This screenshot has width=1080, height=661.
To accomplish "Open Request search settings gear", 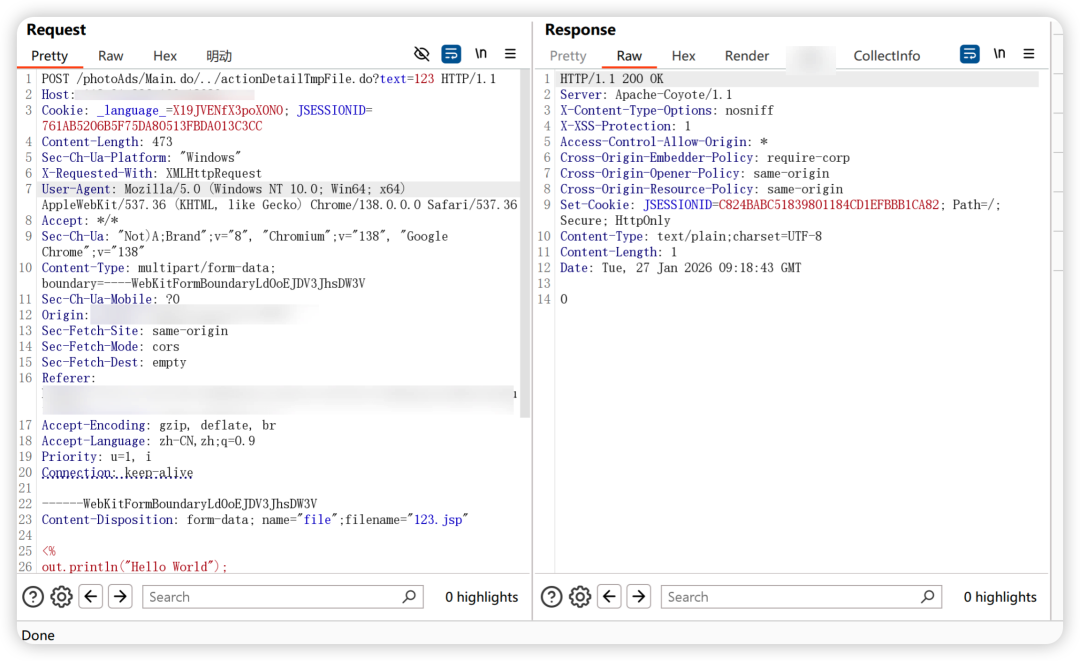I will pyautogui.click(x=62, y=597).
